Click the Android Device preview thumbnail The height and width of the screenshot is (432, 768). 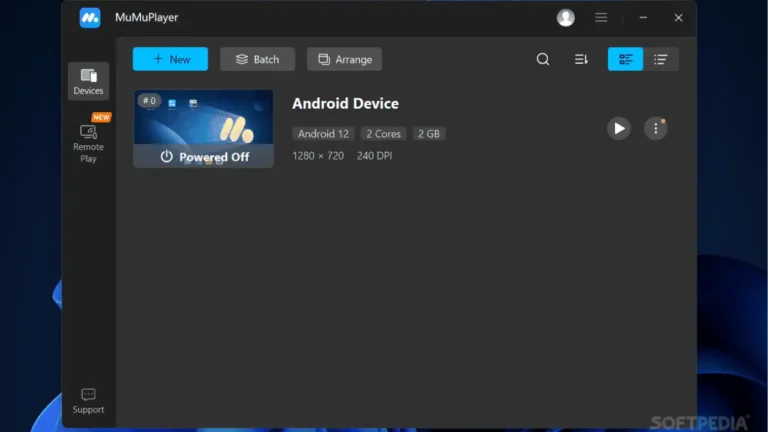click(x=203, y=128)
